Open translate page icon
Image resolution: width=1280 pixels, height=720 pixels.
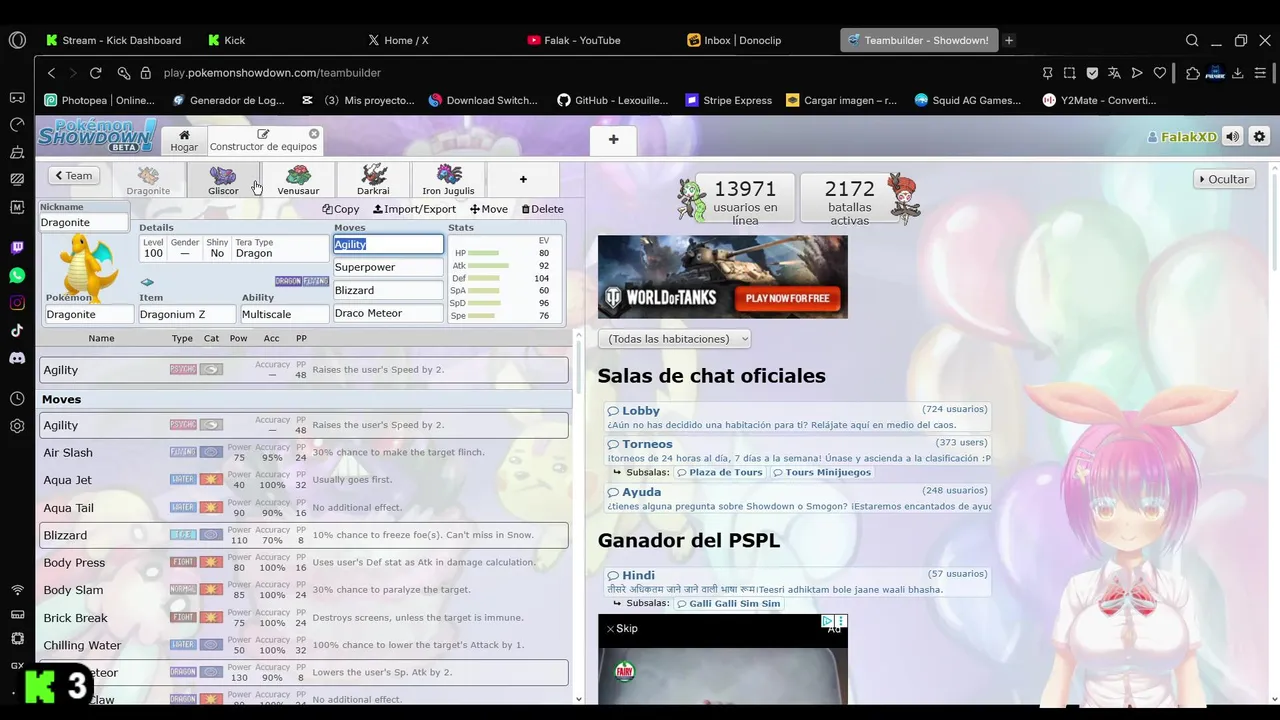1114,73
